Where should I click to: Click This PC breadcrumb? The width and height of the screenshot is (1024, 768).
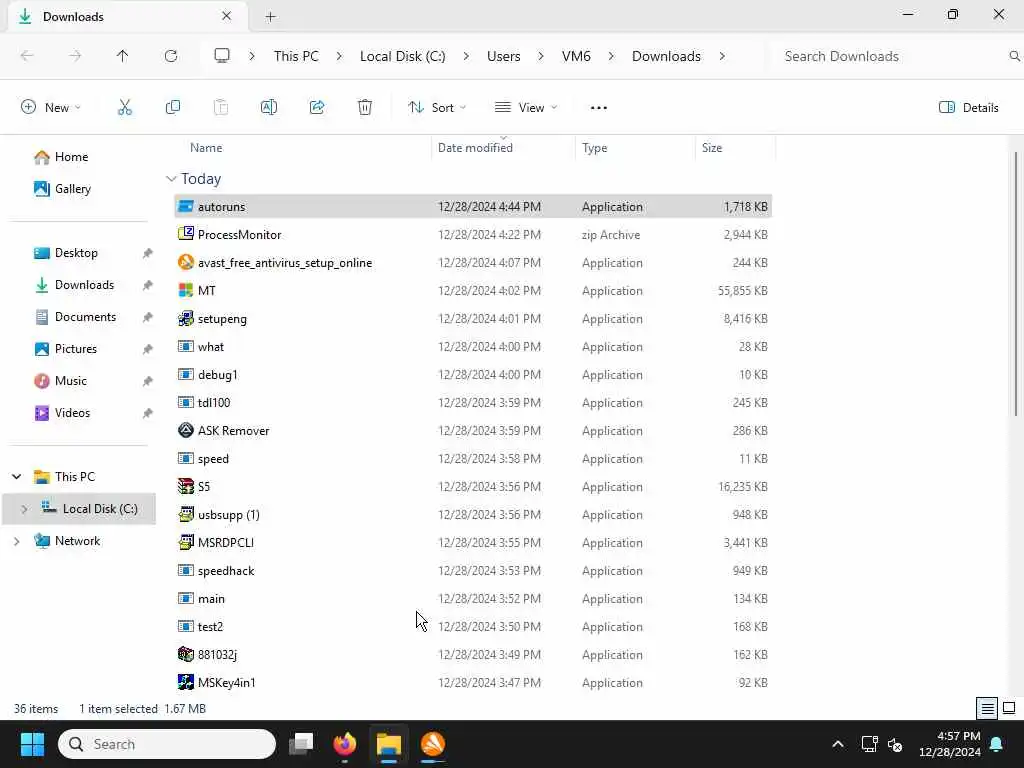(296, 56)
